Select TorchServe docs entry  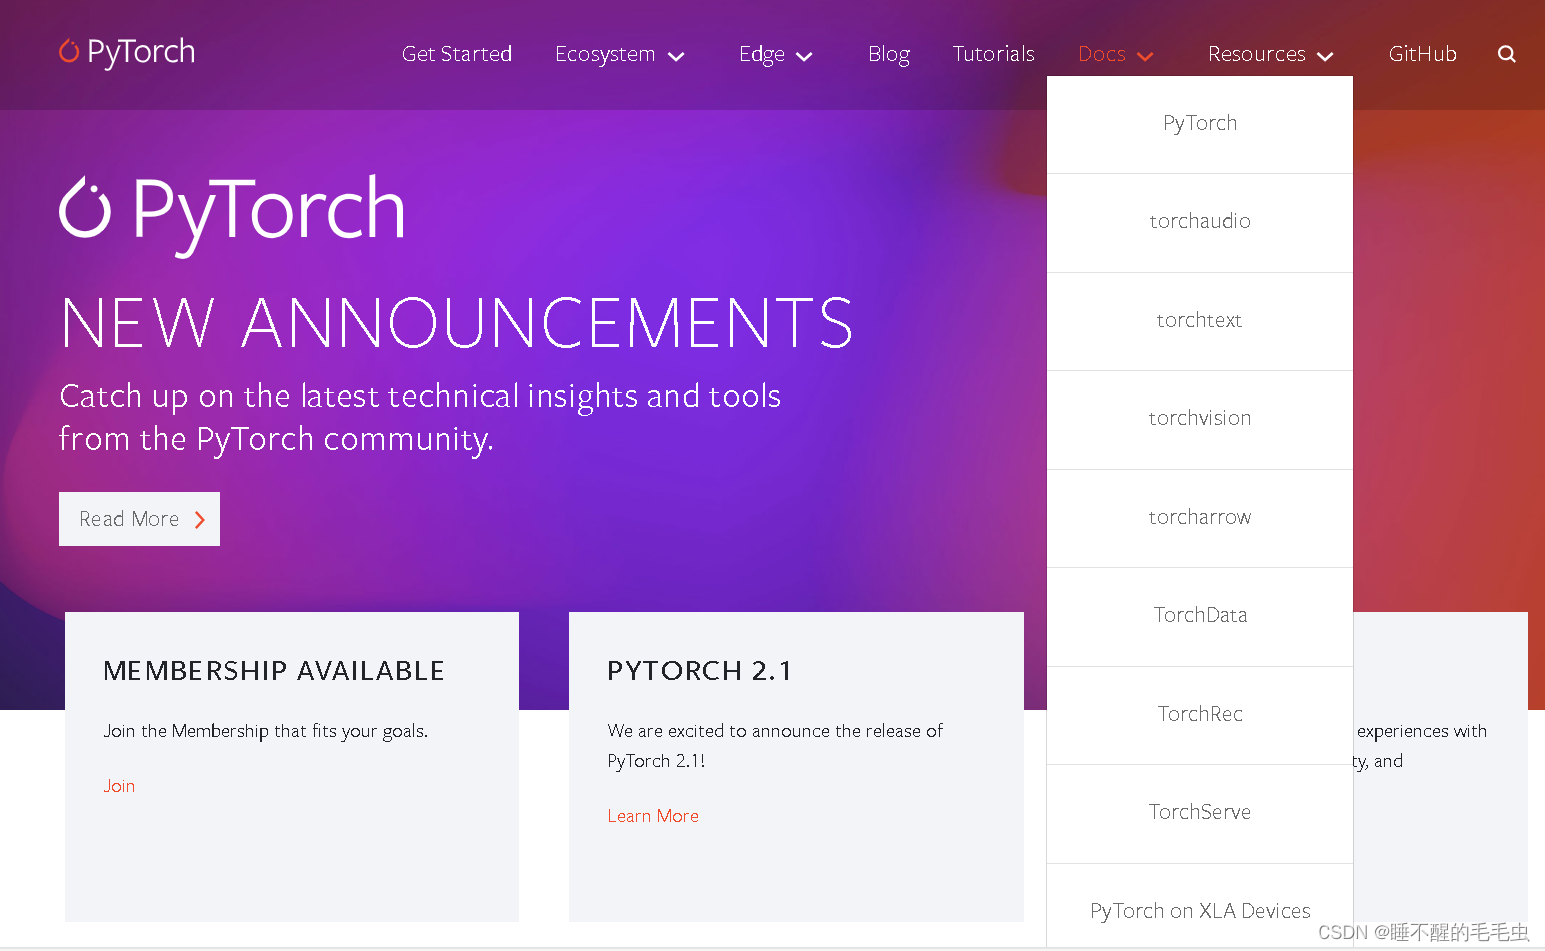[1200, 813]
